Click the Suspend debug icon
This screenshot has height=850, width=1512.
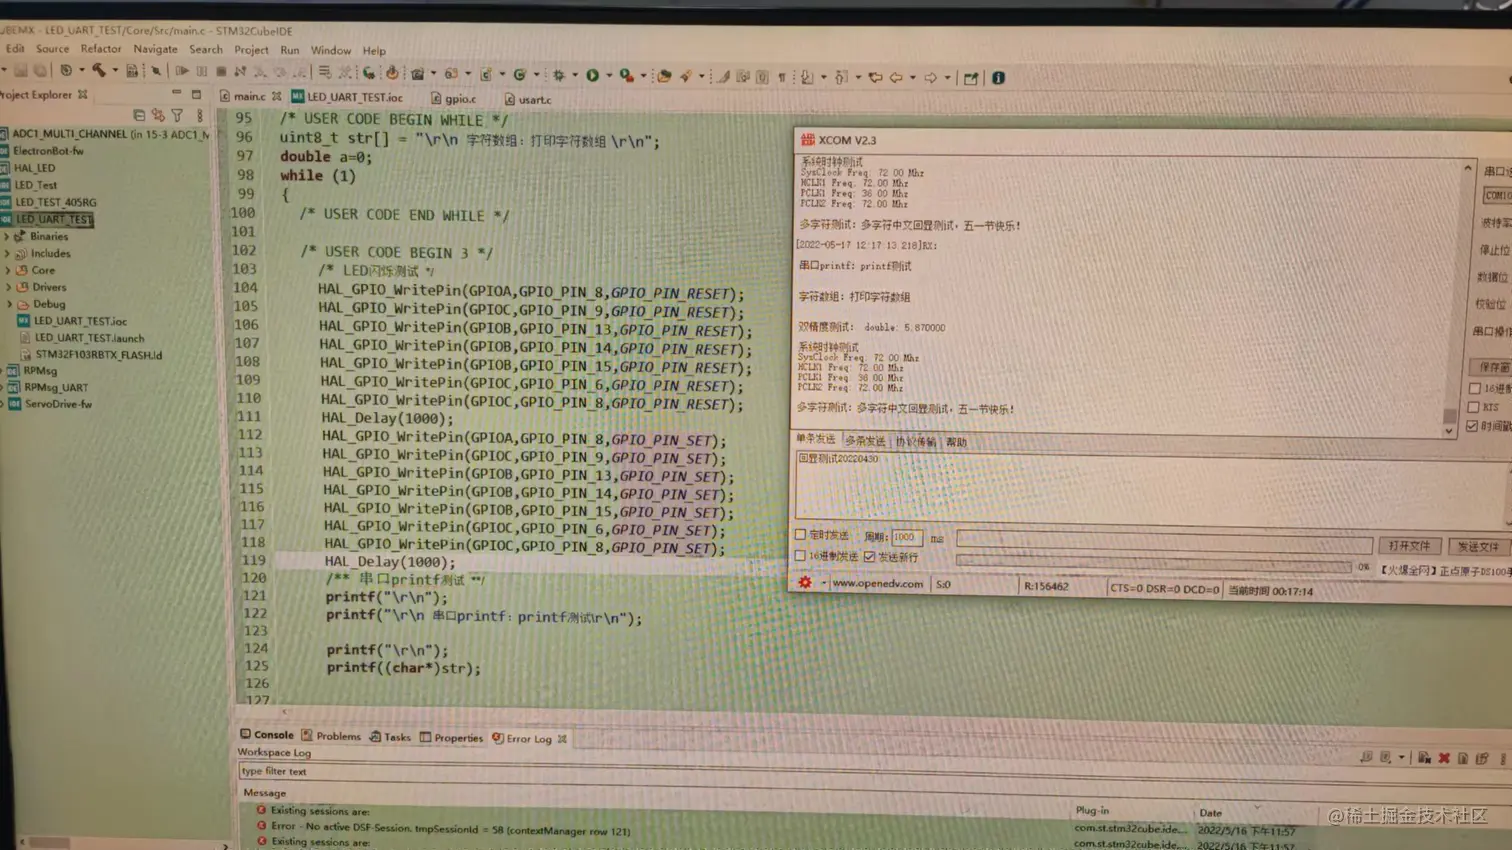coord(202,71)
